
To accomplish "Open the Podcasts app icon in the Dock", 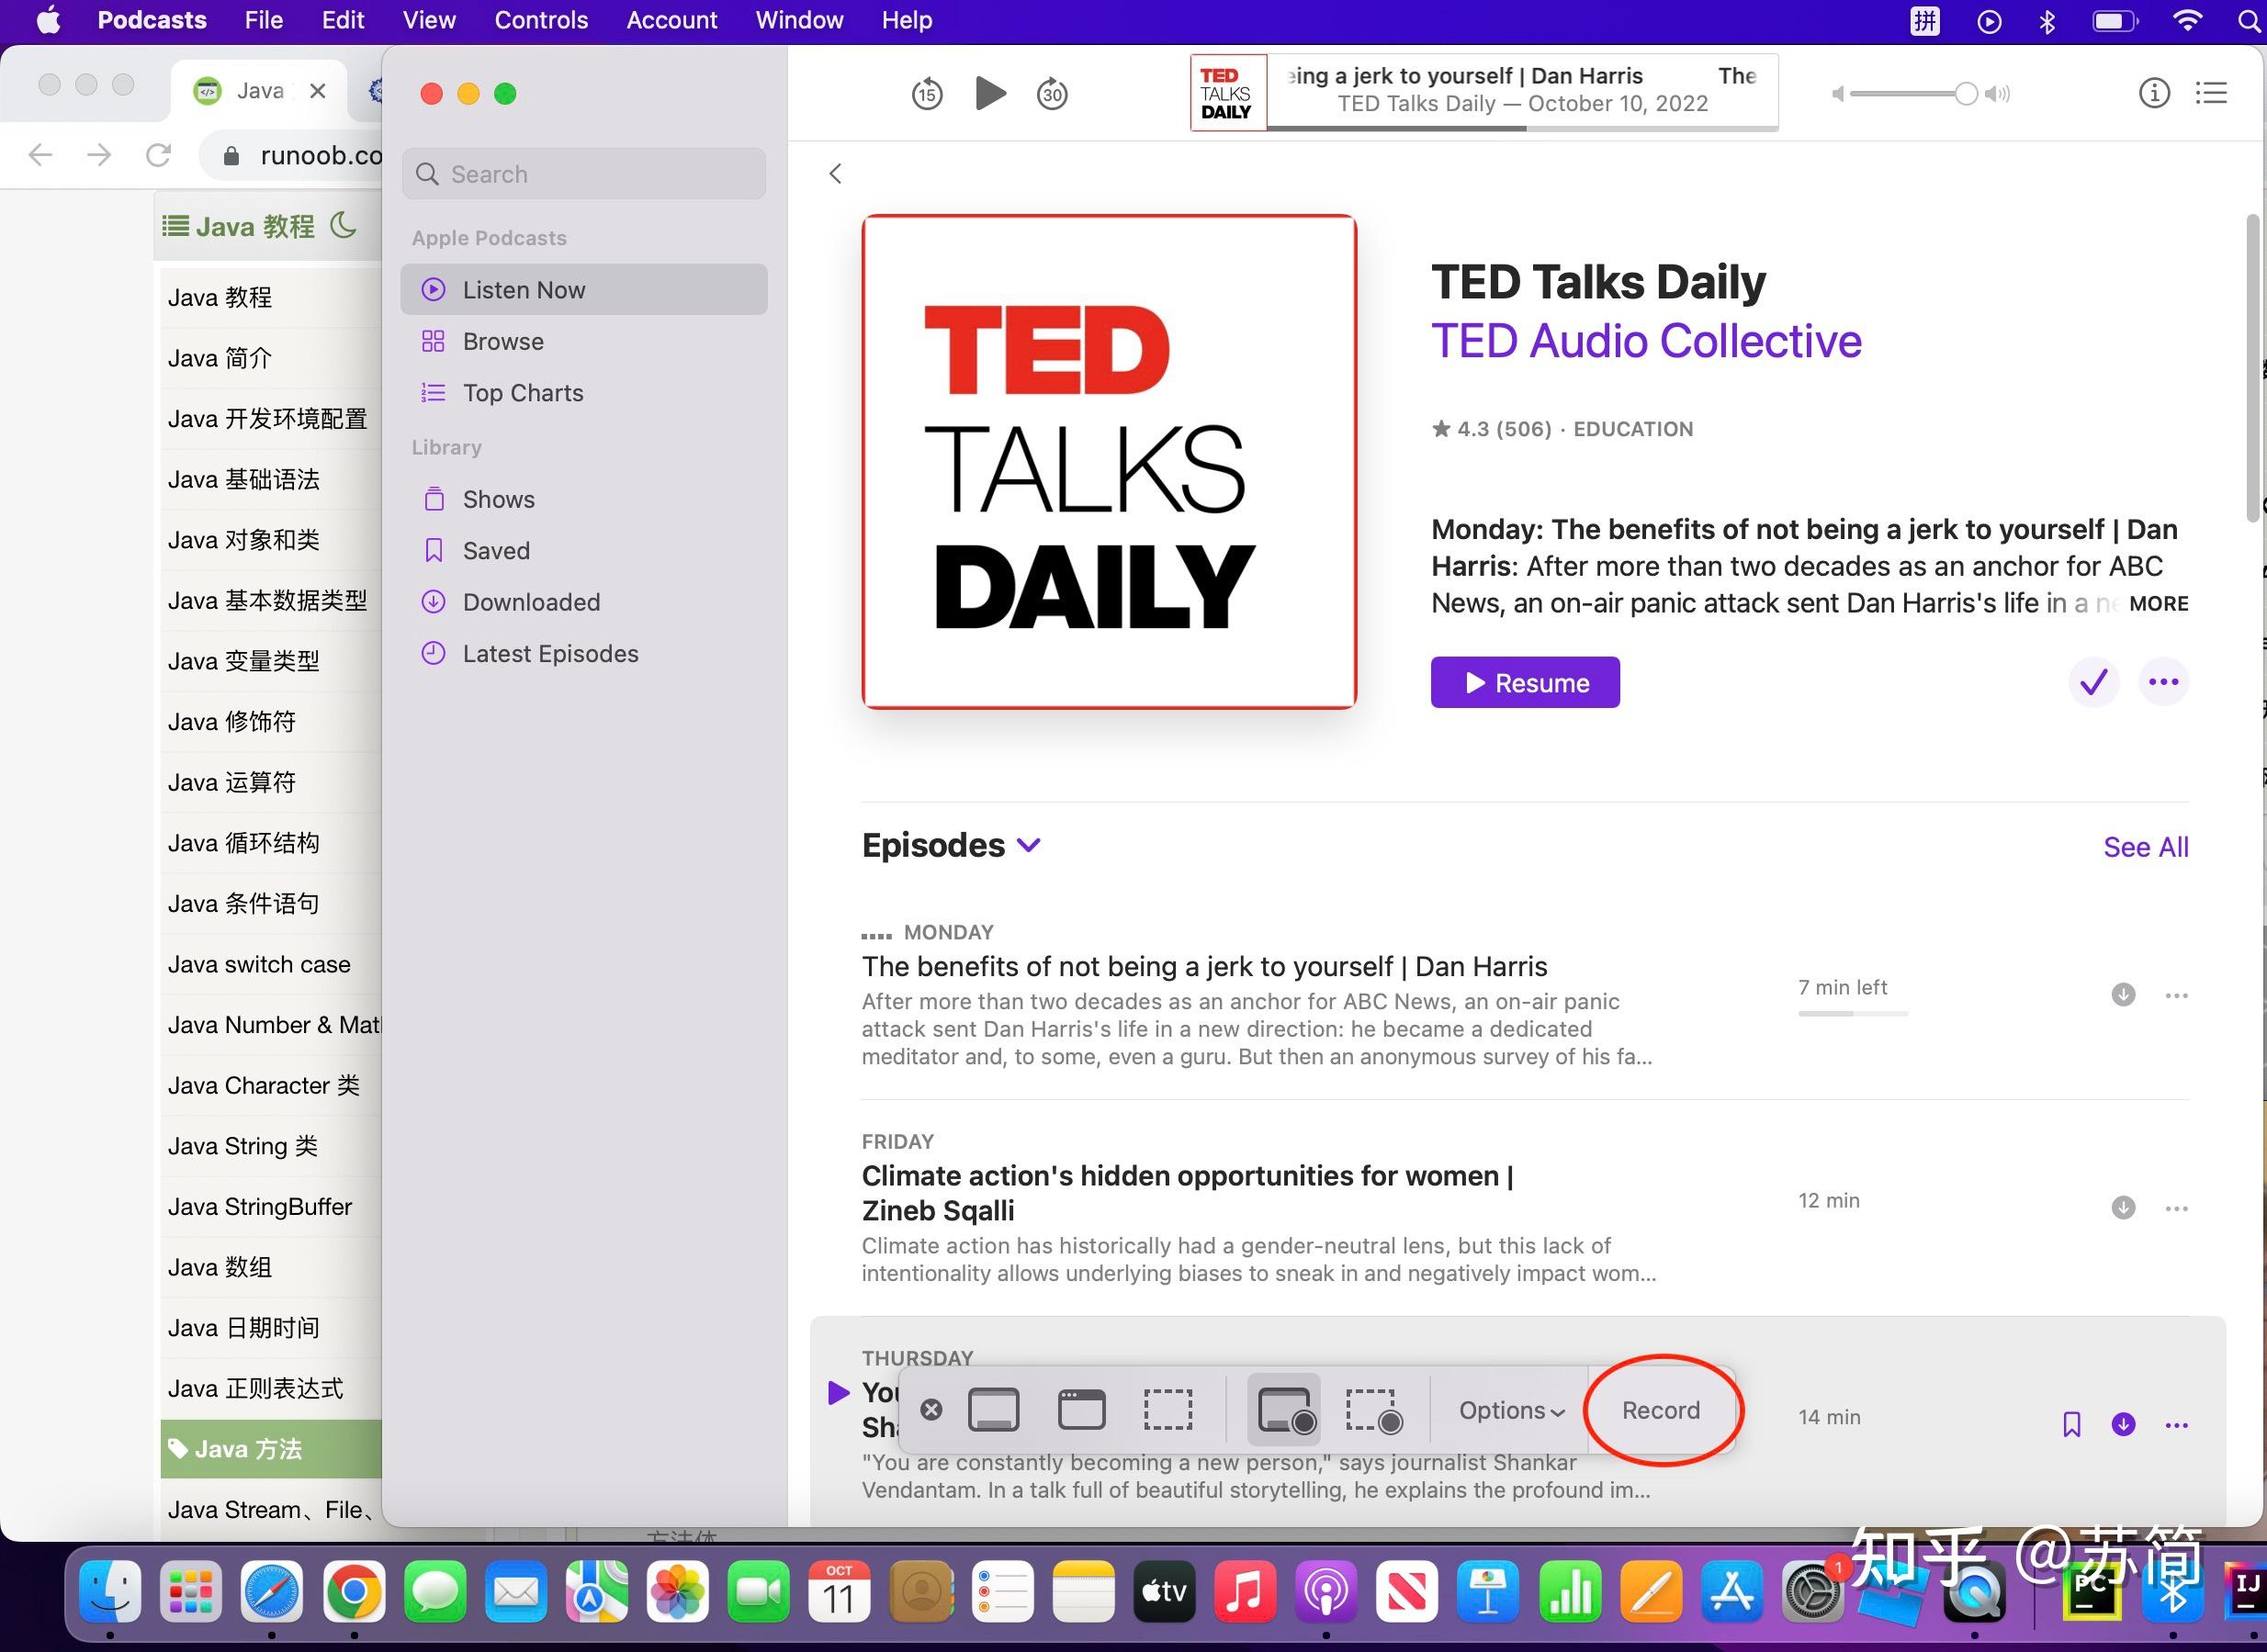I will point(1326,1591).
